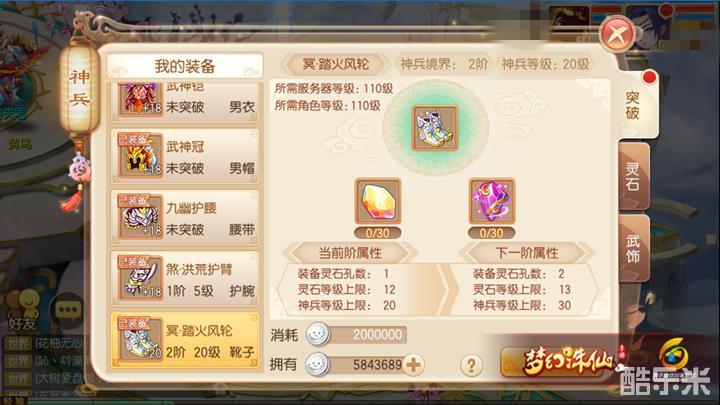Viewport: 720px width, 405px height.
Task: Click the chat bubble icon
Action: [68, 309]
